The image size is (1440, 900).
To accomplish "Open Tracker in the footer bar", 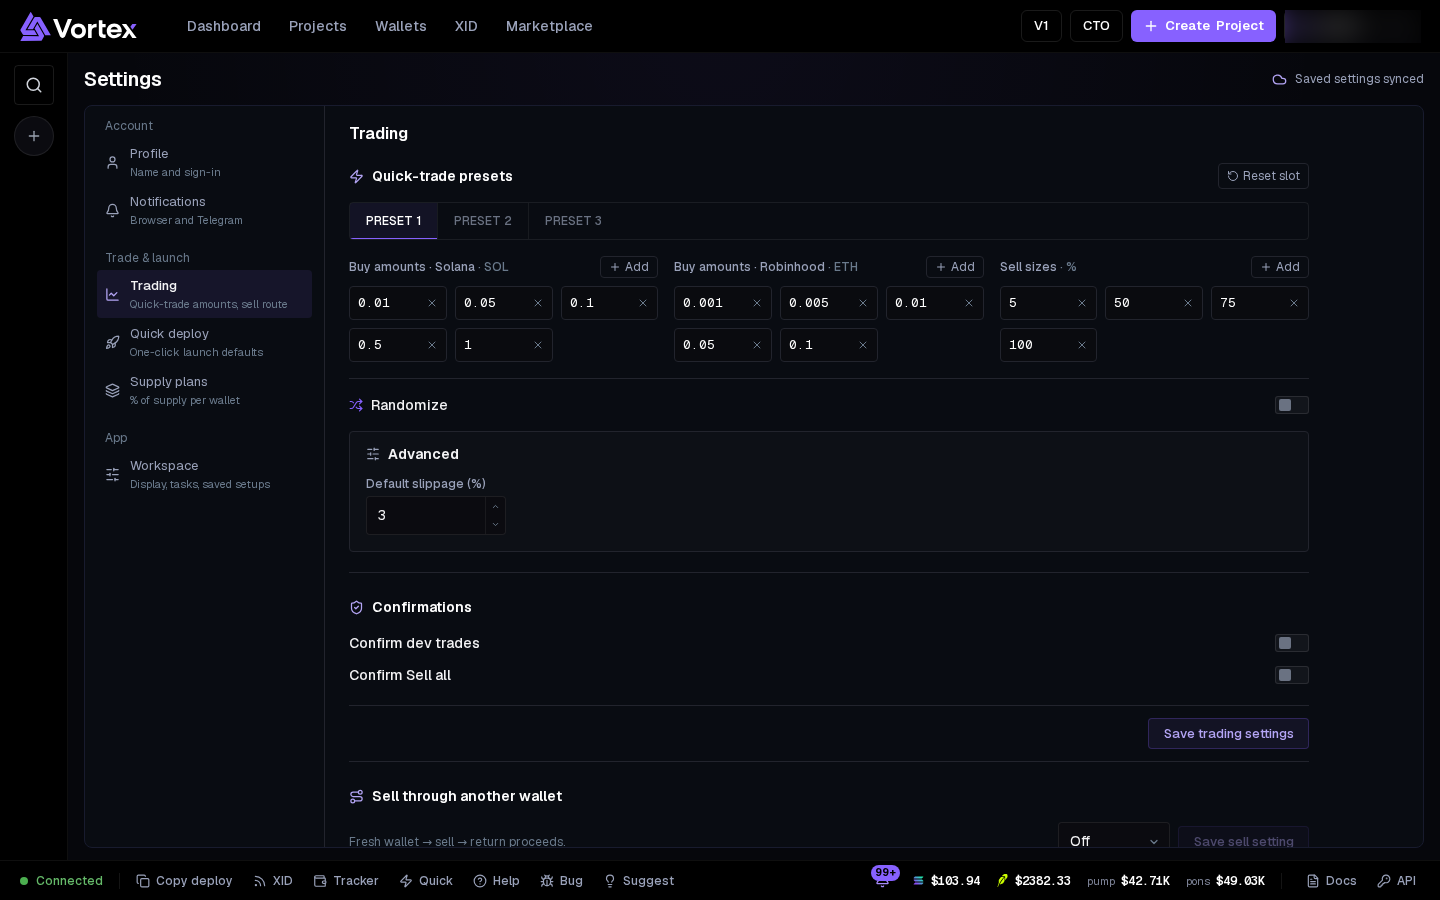I will point(346,881).
